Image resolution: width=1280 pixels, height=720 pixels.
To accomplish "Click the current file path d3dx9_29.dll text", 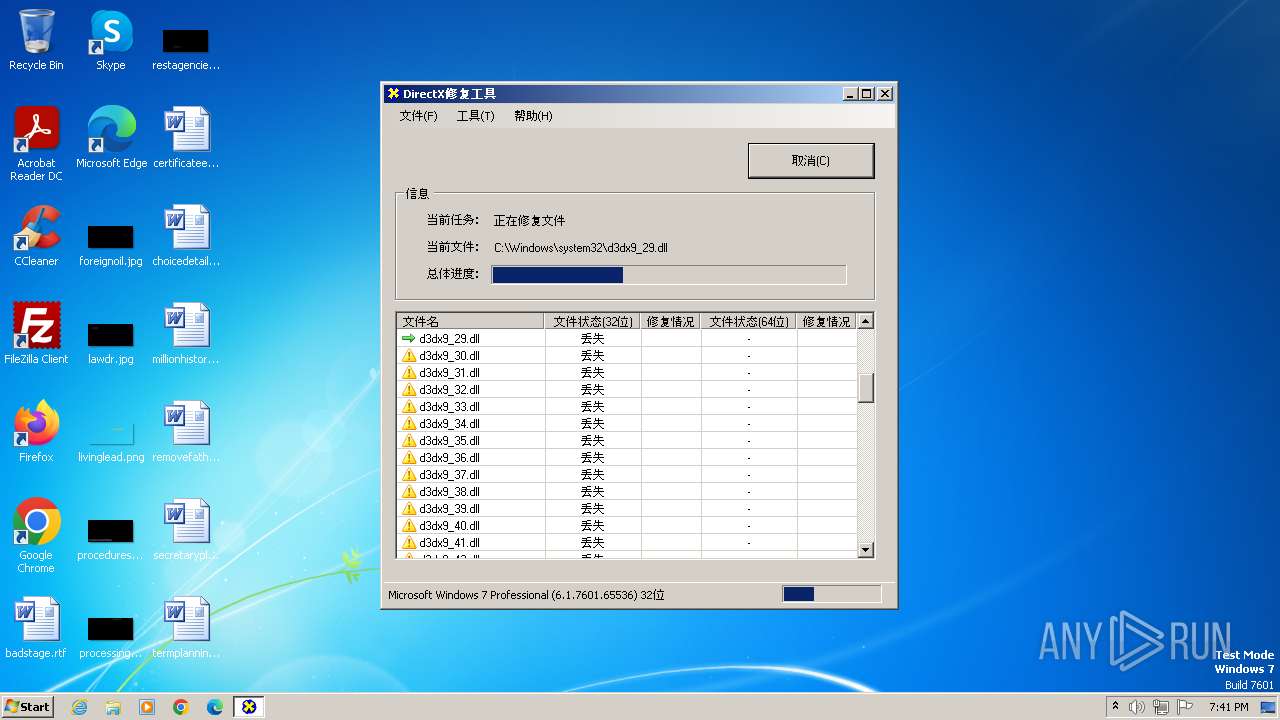I will coord(581,248).
